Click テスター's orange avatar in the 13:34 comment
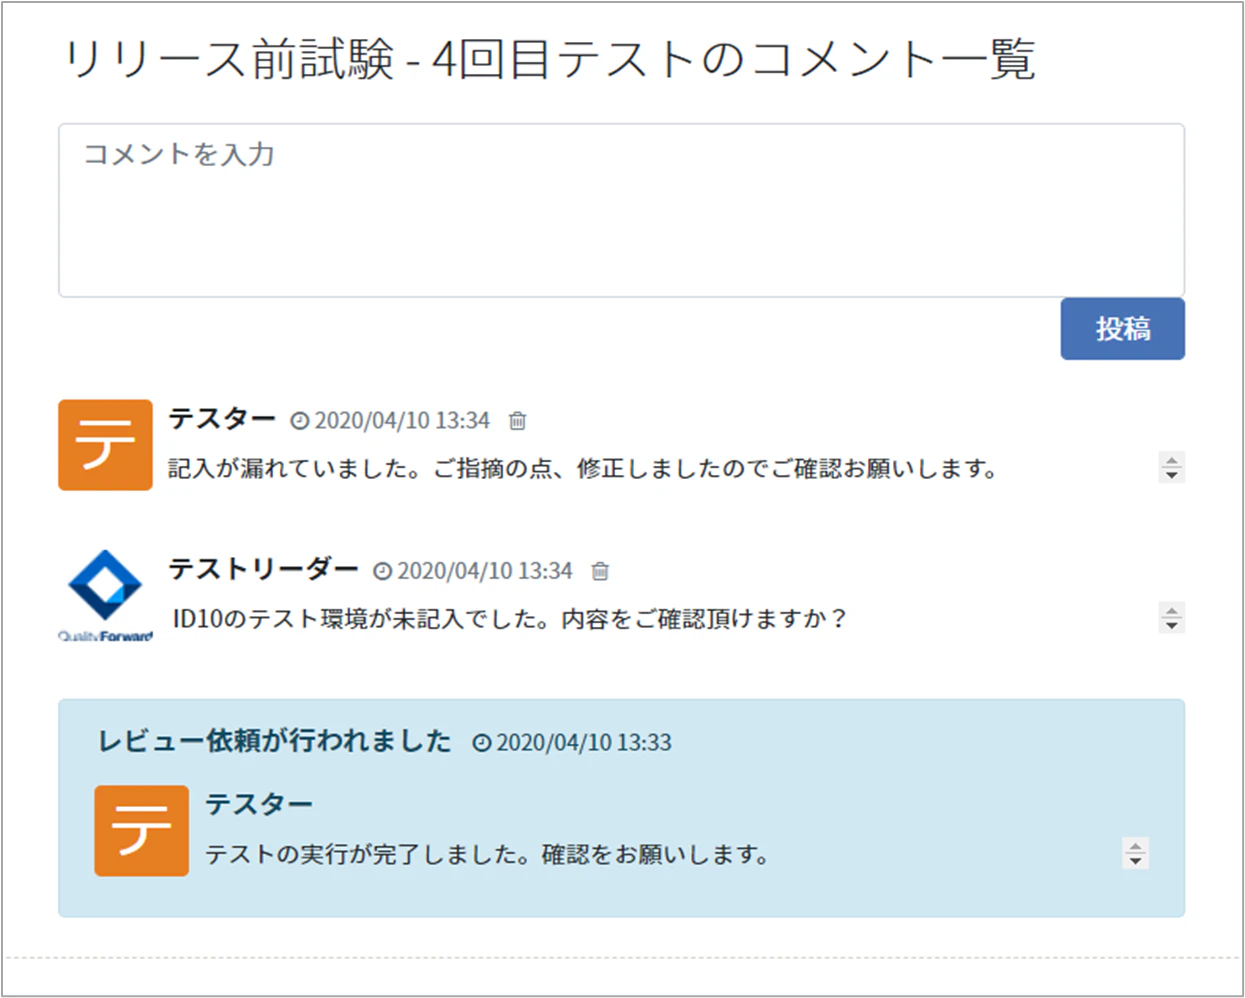1245x998 pixels. [105, 445]
